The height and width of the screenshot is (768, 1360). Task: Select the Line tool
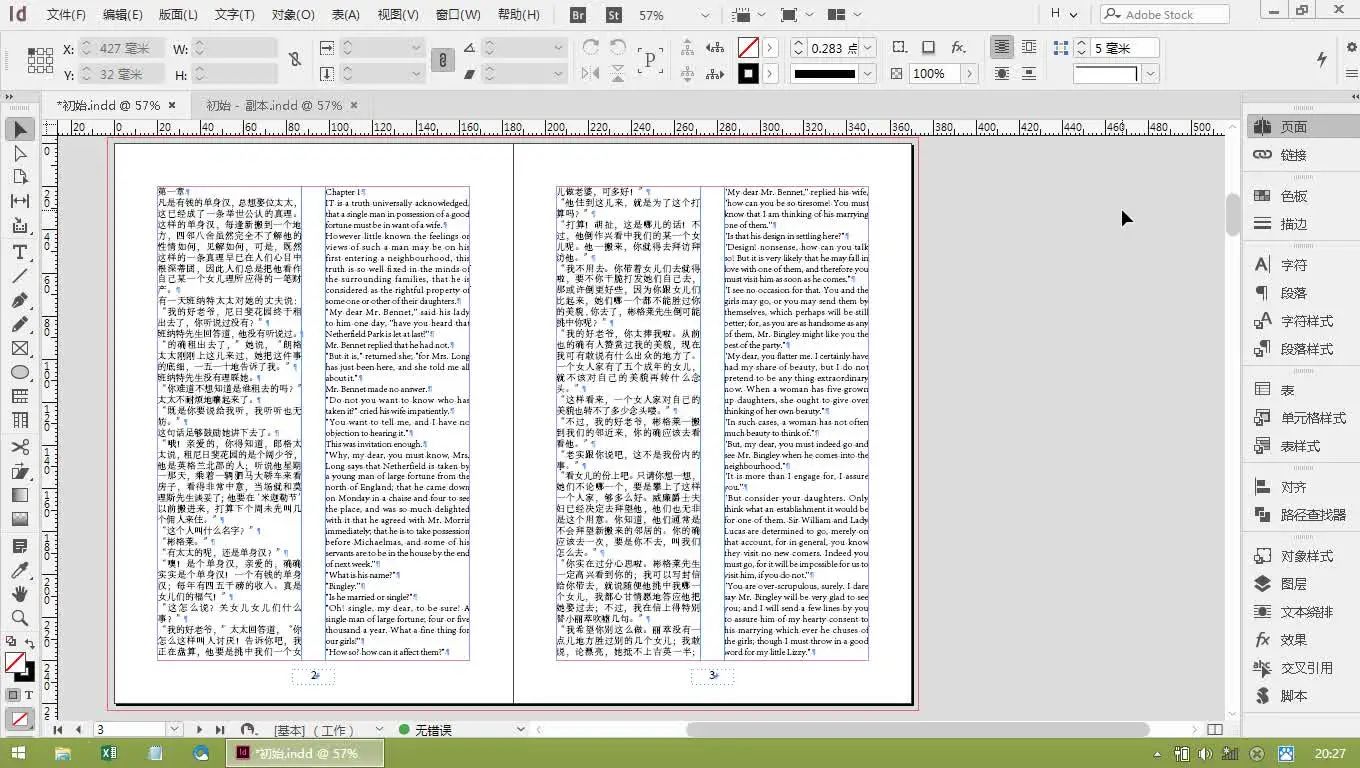pyautogui.click(x=20, y=276)
